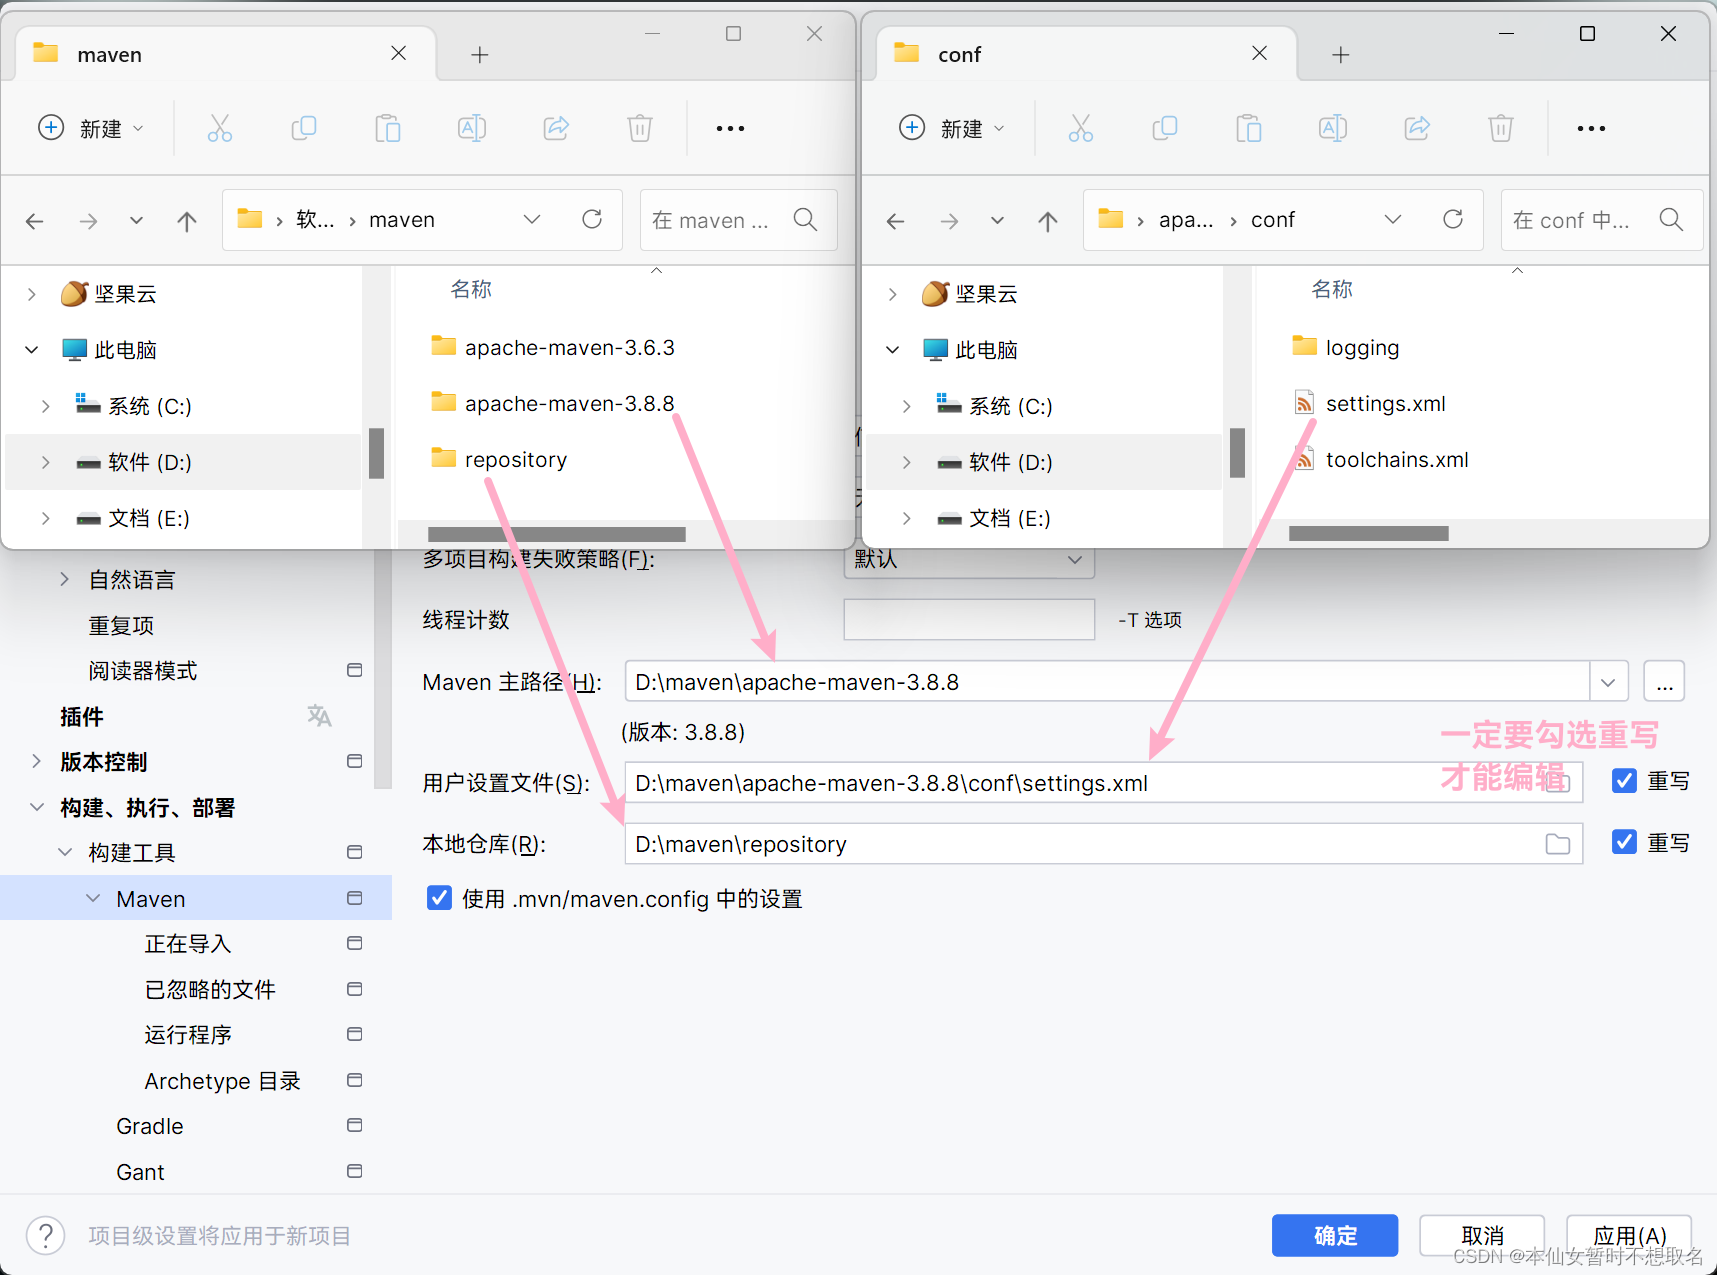The height and width of the screenshot is (1275, 1717).
Task: Click the help question mark icon
Action: [46, 1236]
